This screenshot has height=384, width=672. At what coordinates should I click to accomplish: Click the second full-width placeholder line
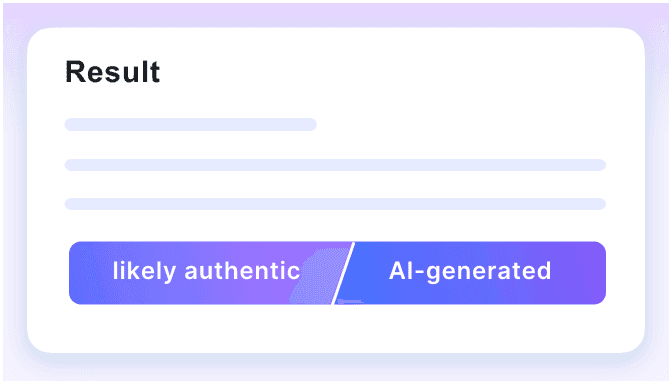pos(335,165)
